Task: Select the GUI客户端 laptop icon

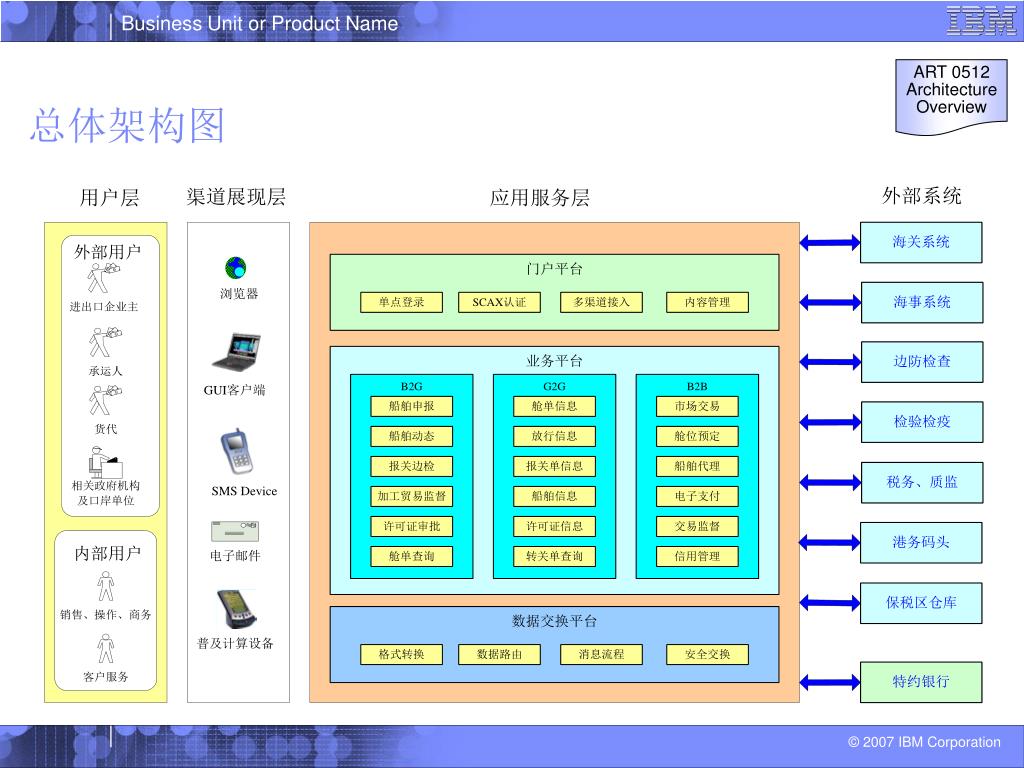Action: (x=236, y=353)
